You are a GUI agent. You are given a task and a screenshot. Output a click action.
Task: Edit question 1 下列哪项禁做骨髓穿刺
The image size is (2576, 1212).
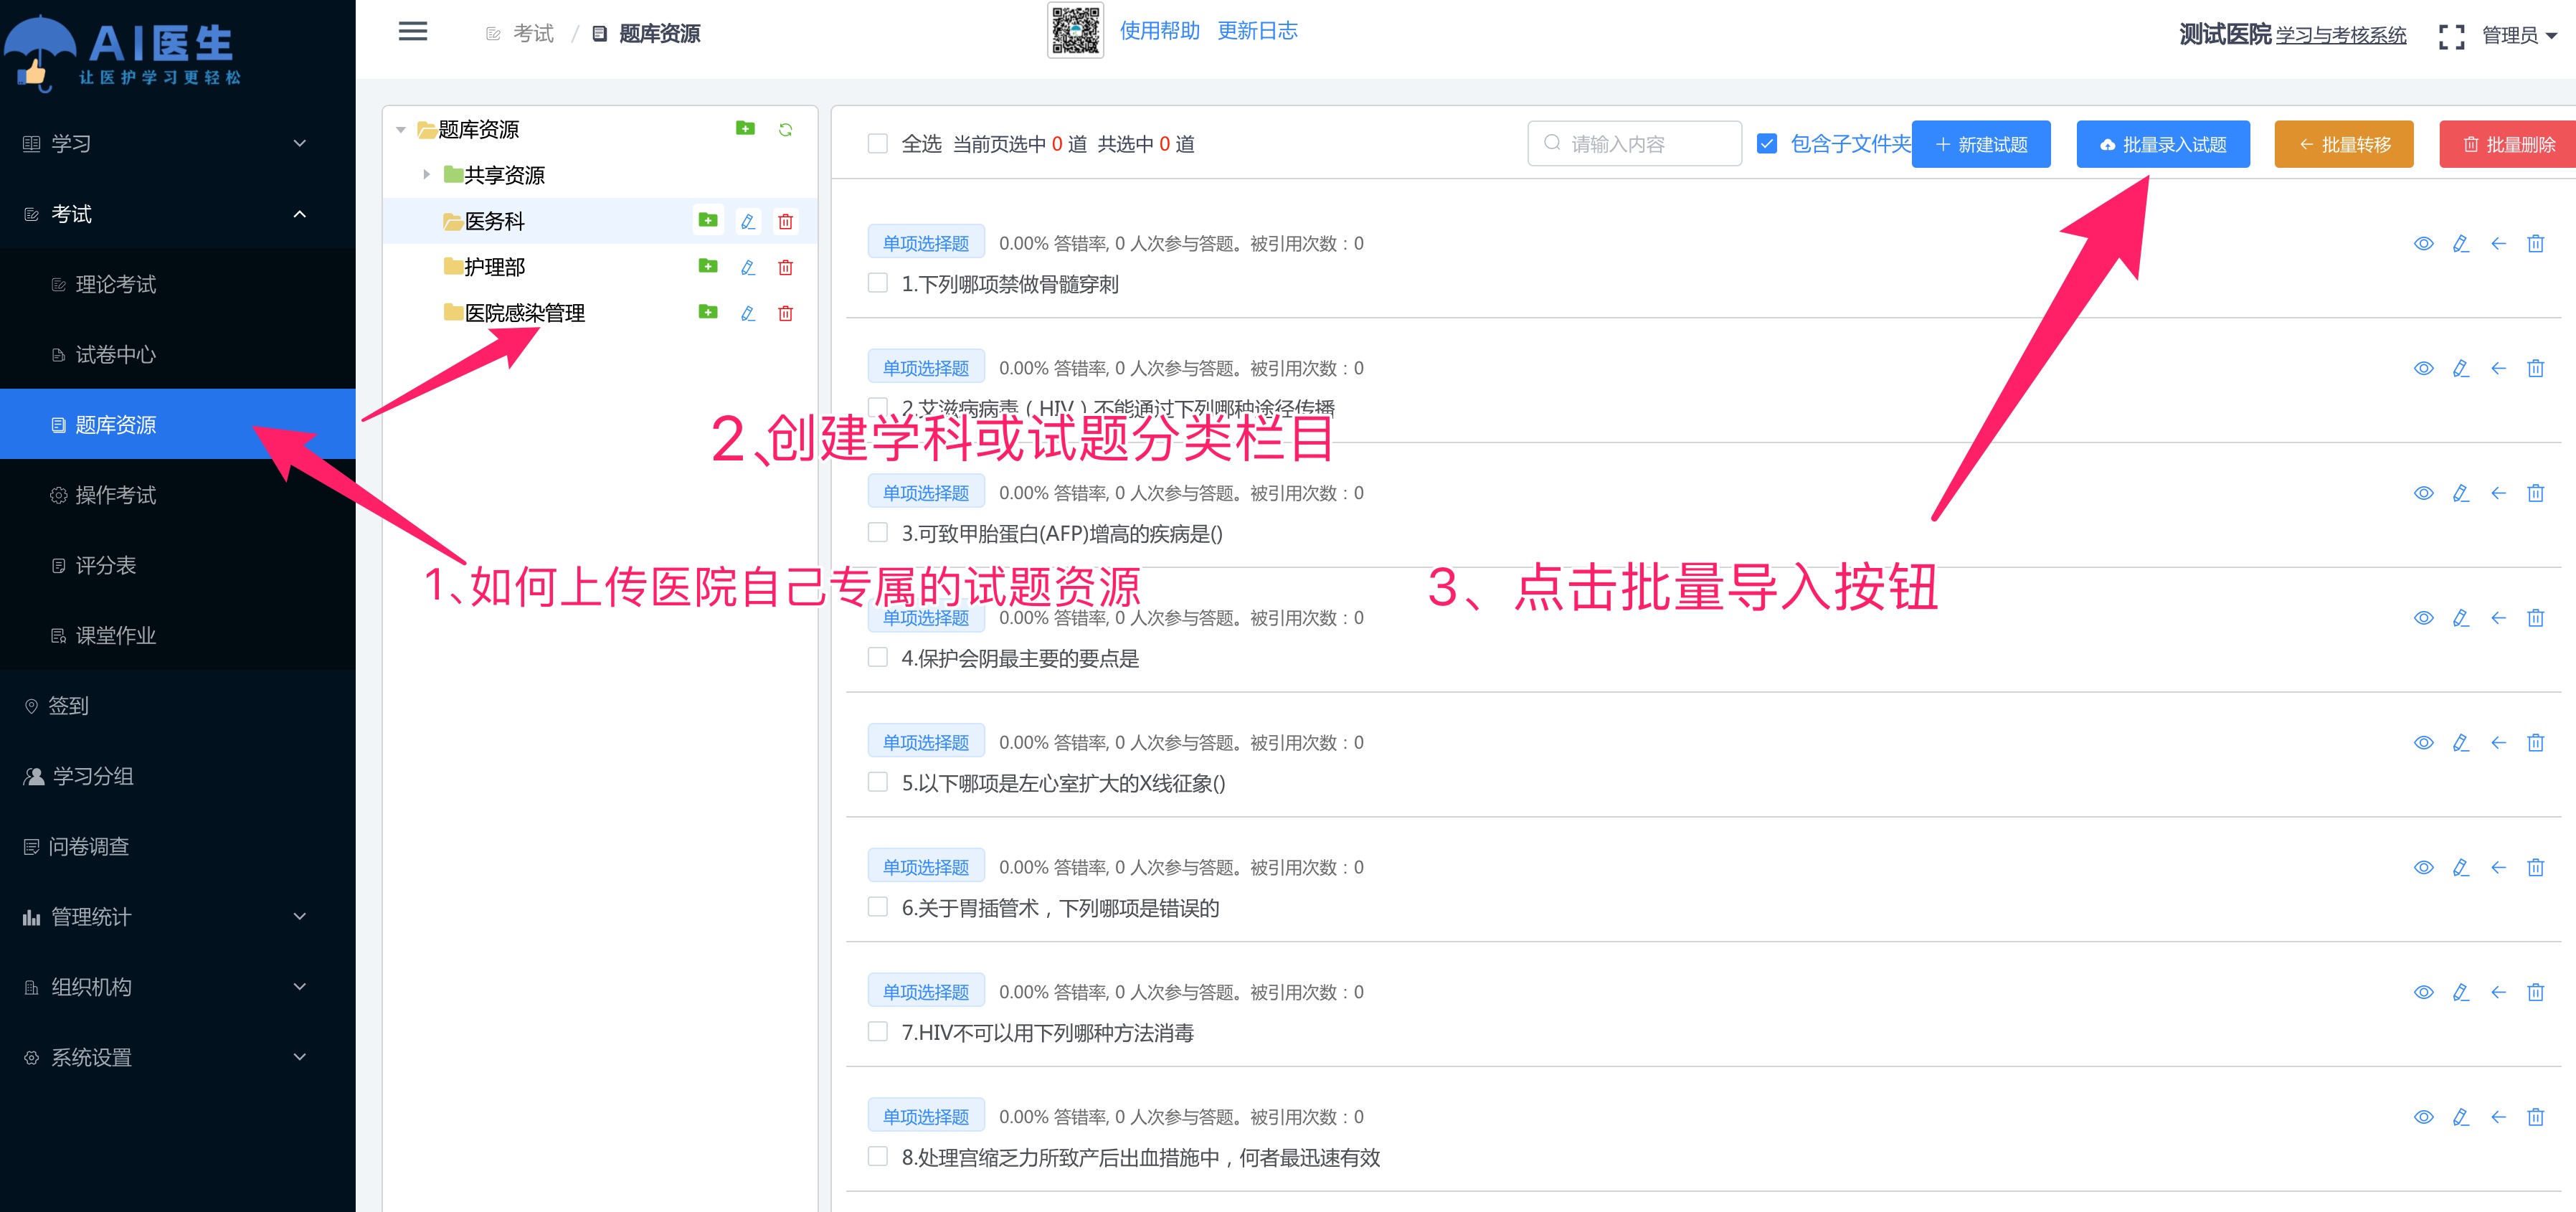point(2461,243)
